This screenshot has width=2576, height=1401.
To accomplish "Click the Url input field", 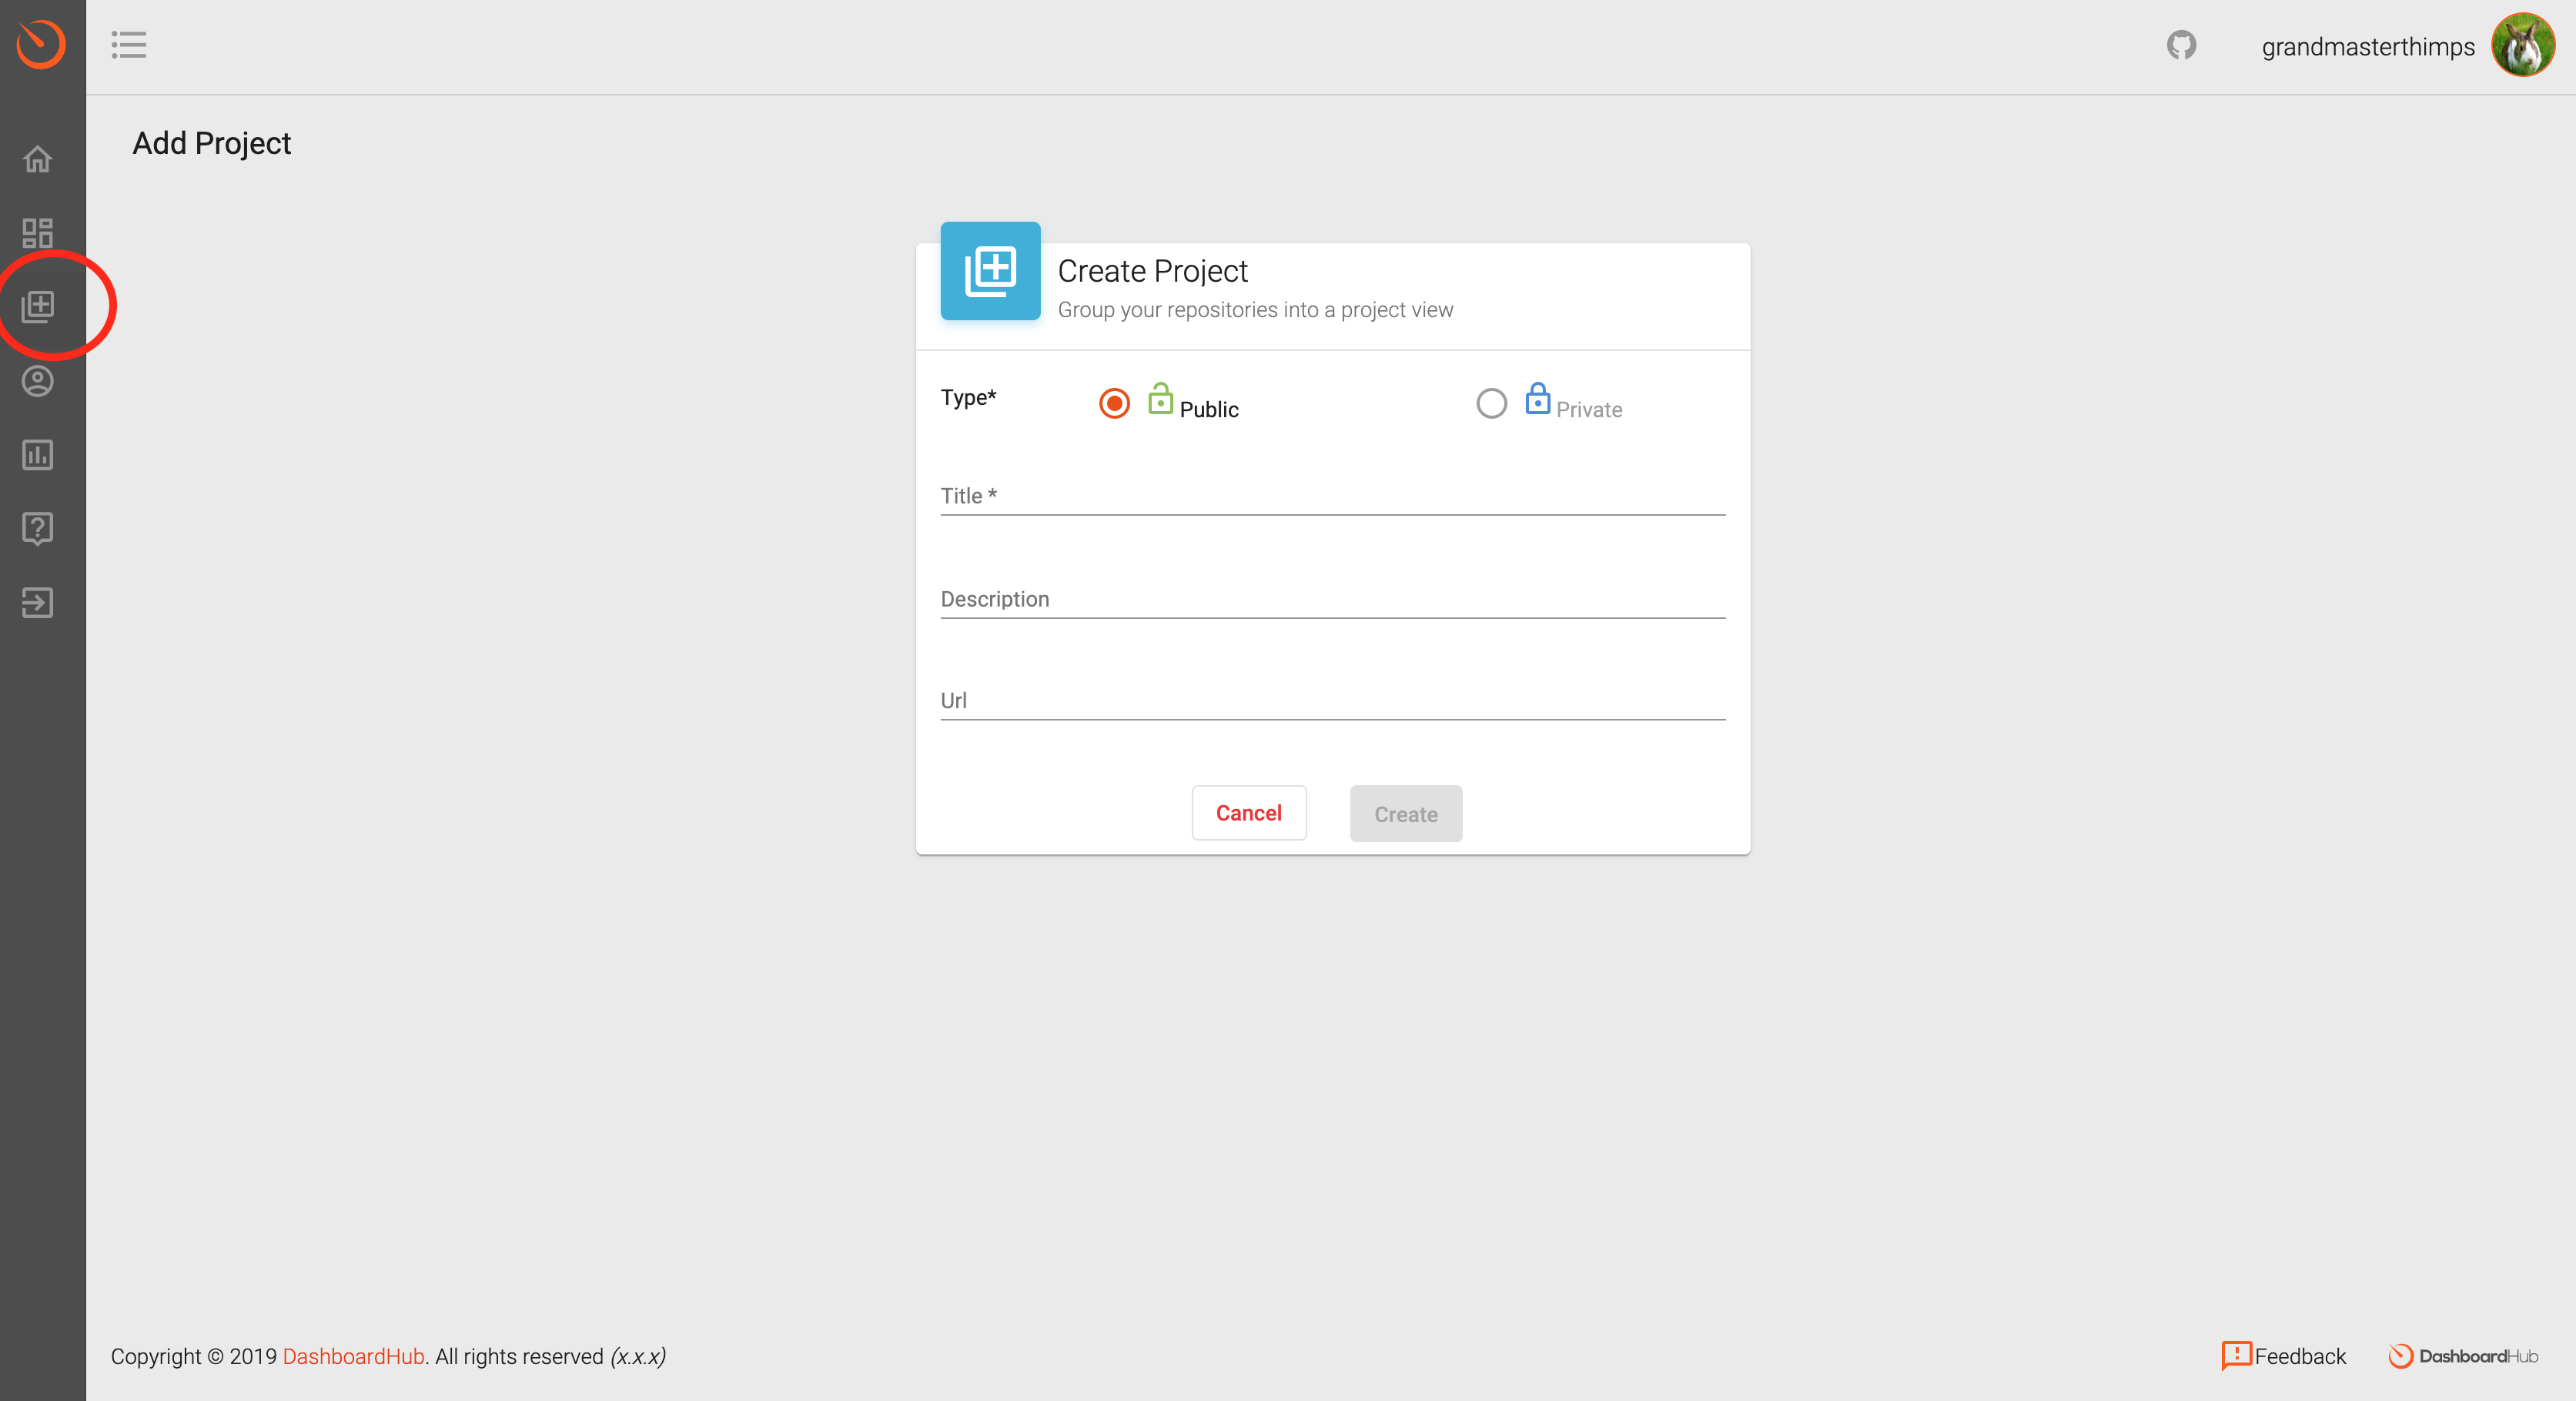I will click(1330, 700).
